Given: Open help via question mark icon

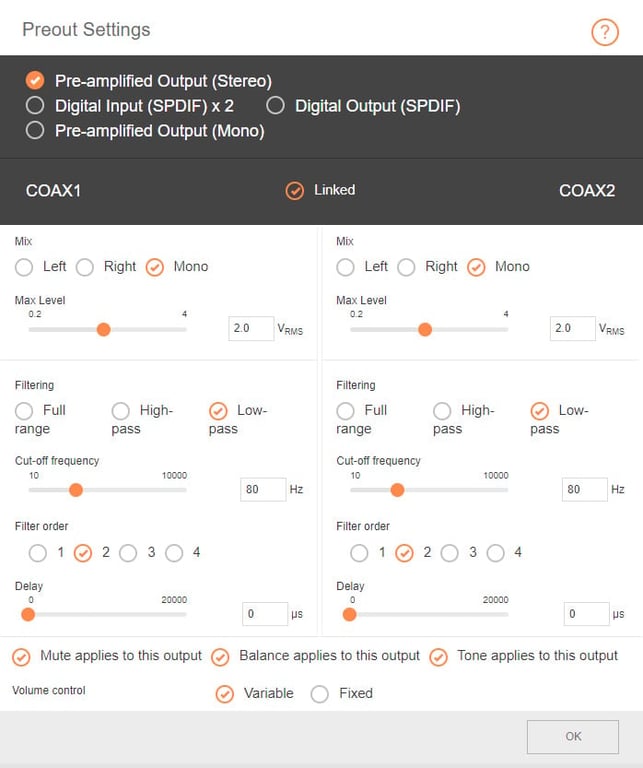Looking at the screenshot, I should pos(605,32).
